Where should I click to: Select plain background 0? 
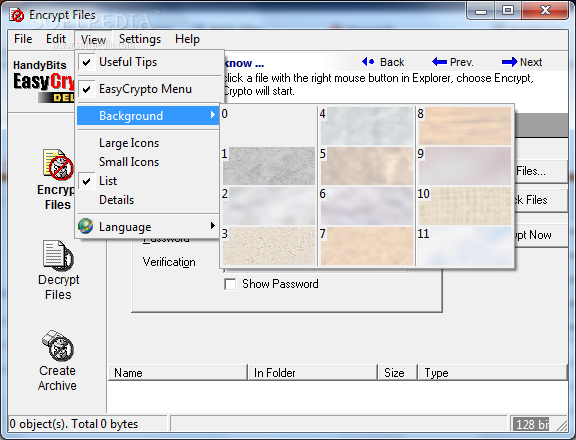coord(269,126)
